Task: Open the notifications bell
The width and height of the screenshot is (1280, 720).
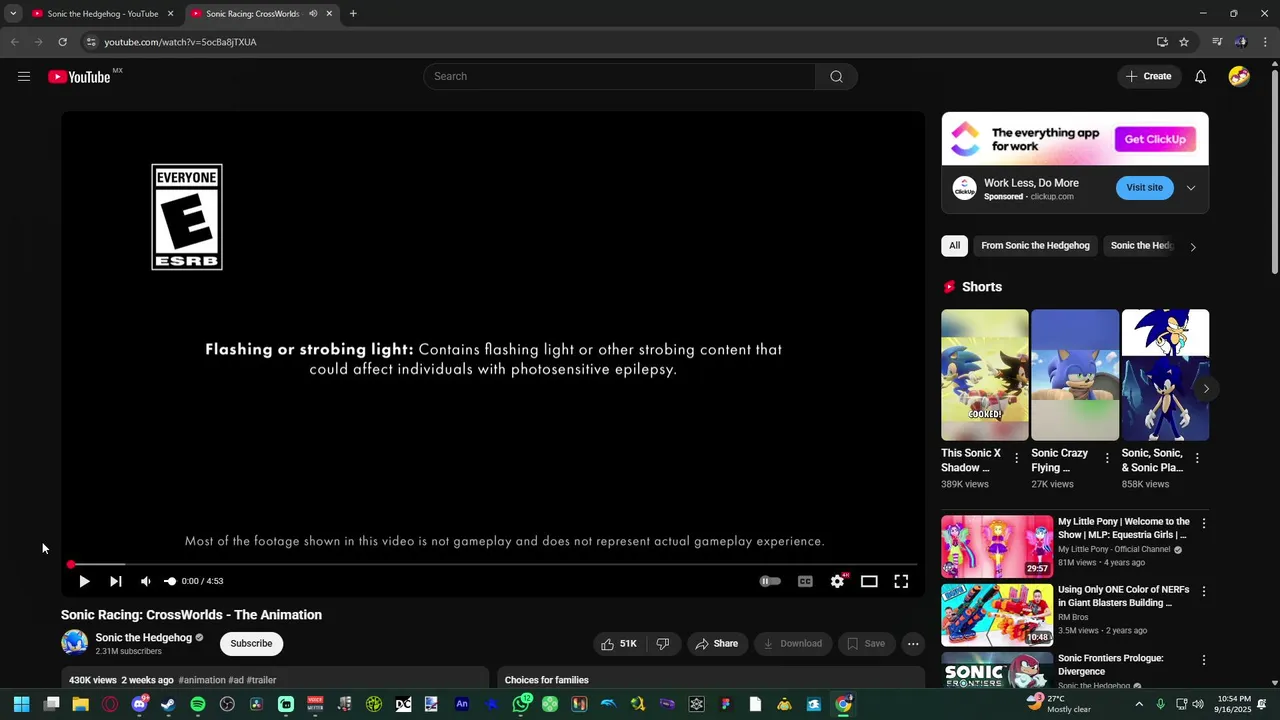Action: click(x=1200, y=77)
